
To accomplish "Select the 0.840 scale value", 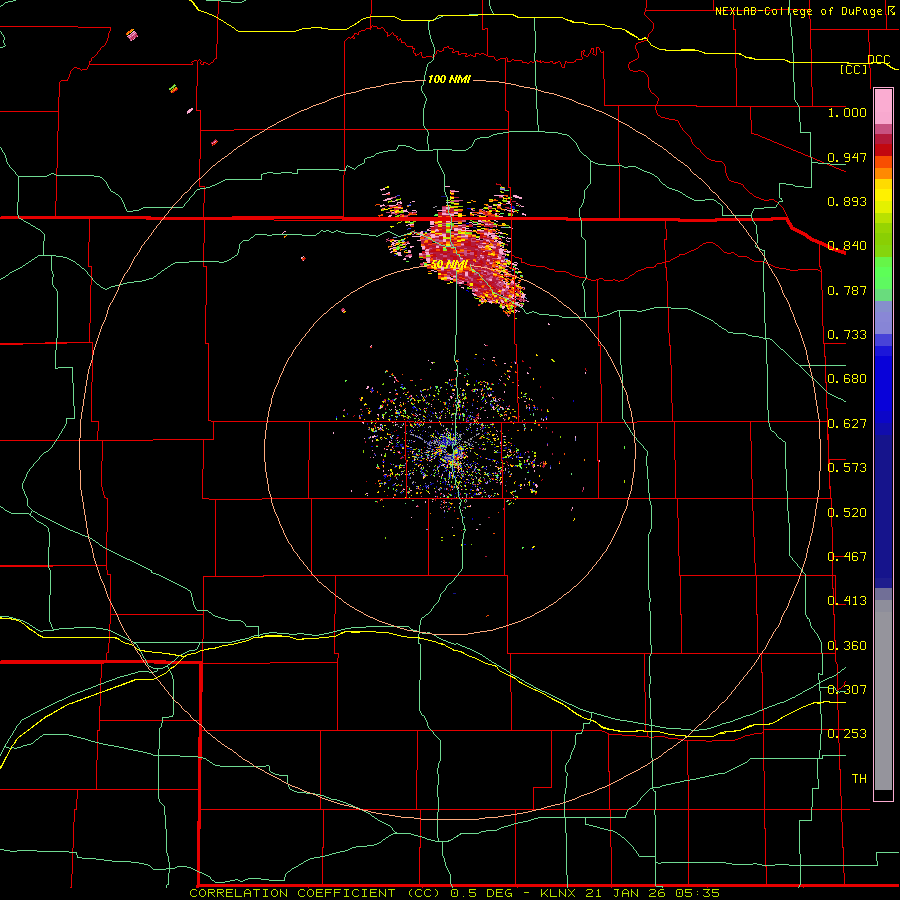I will [x=847, y=245].
